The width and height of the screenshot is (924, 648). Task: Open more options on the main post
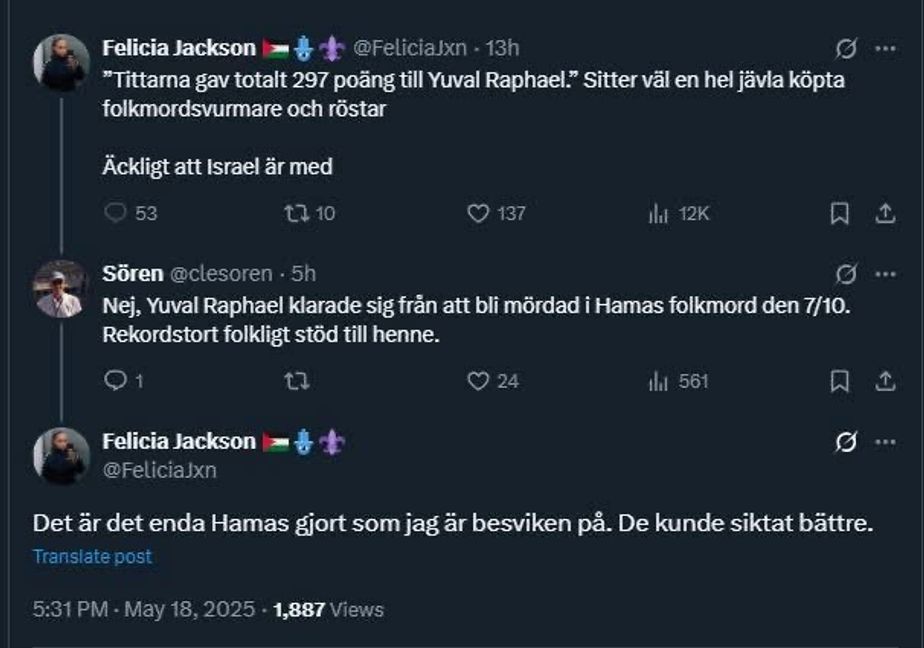885,442
